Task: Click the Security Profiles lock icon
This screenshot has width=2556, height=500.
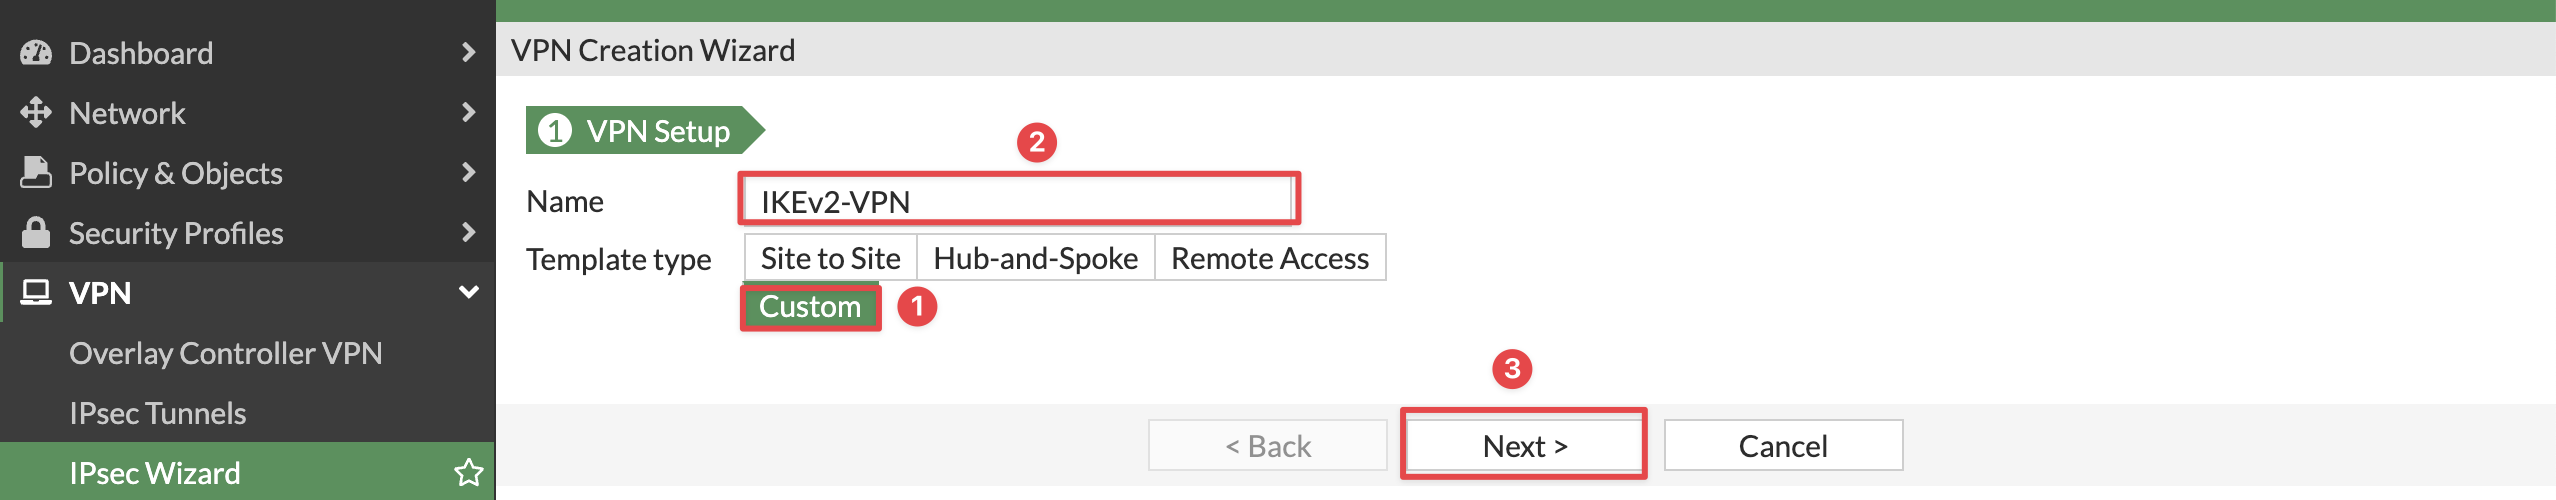Action: pyautogui.click(x=36, y=232)
